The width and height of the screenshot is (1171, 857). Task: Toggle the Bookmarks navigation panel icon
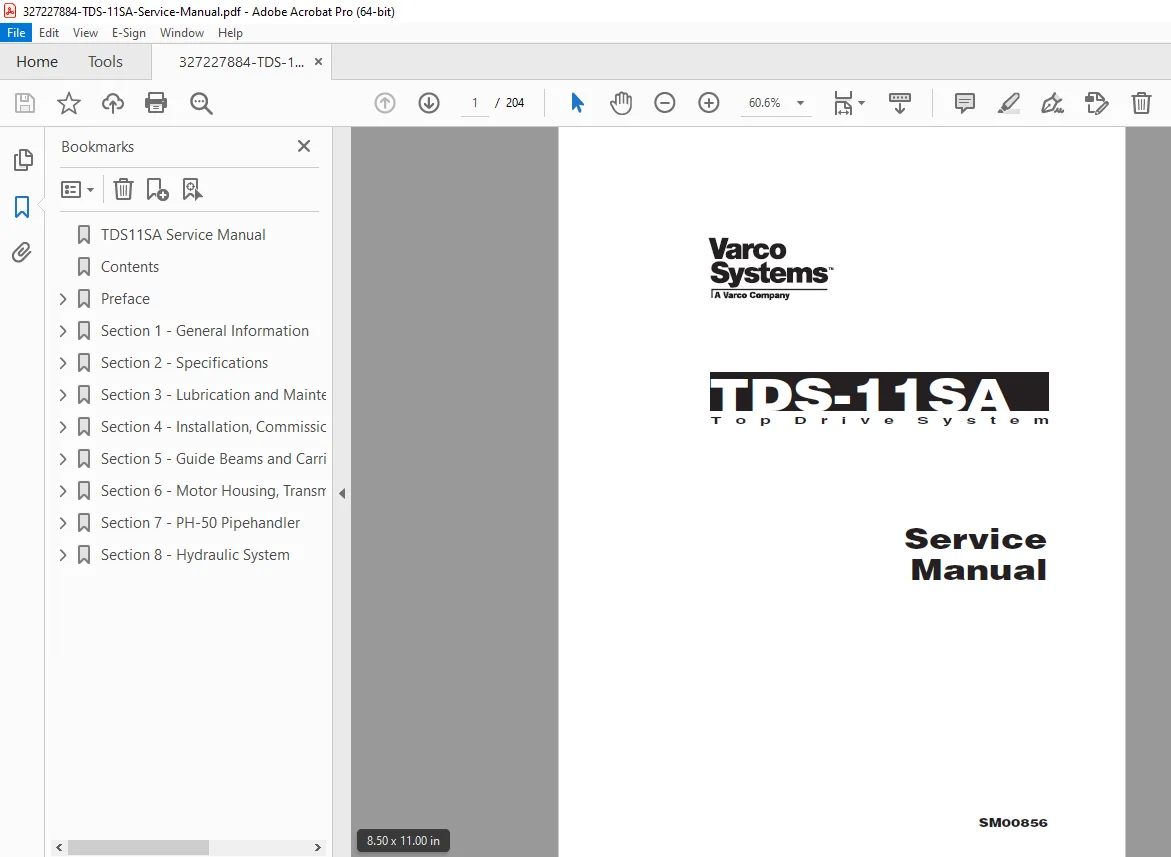[22, 207]
